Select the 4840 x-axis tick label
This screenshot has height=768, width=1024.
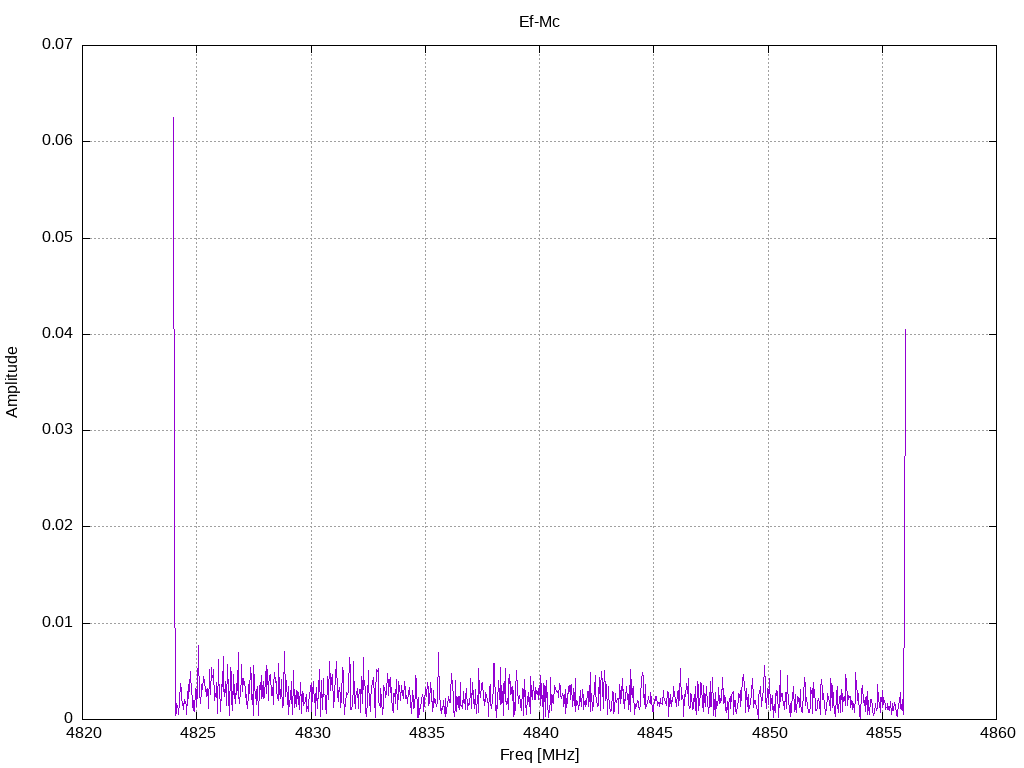tap(540, 735)
